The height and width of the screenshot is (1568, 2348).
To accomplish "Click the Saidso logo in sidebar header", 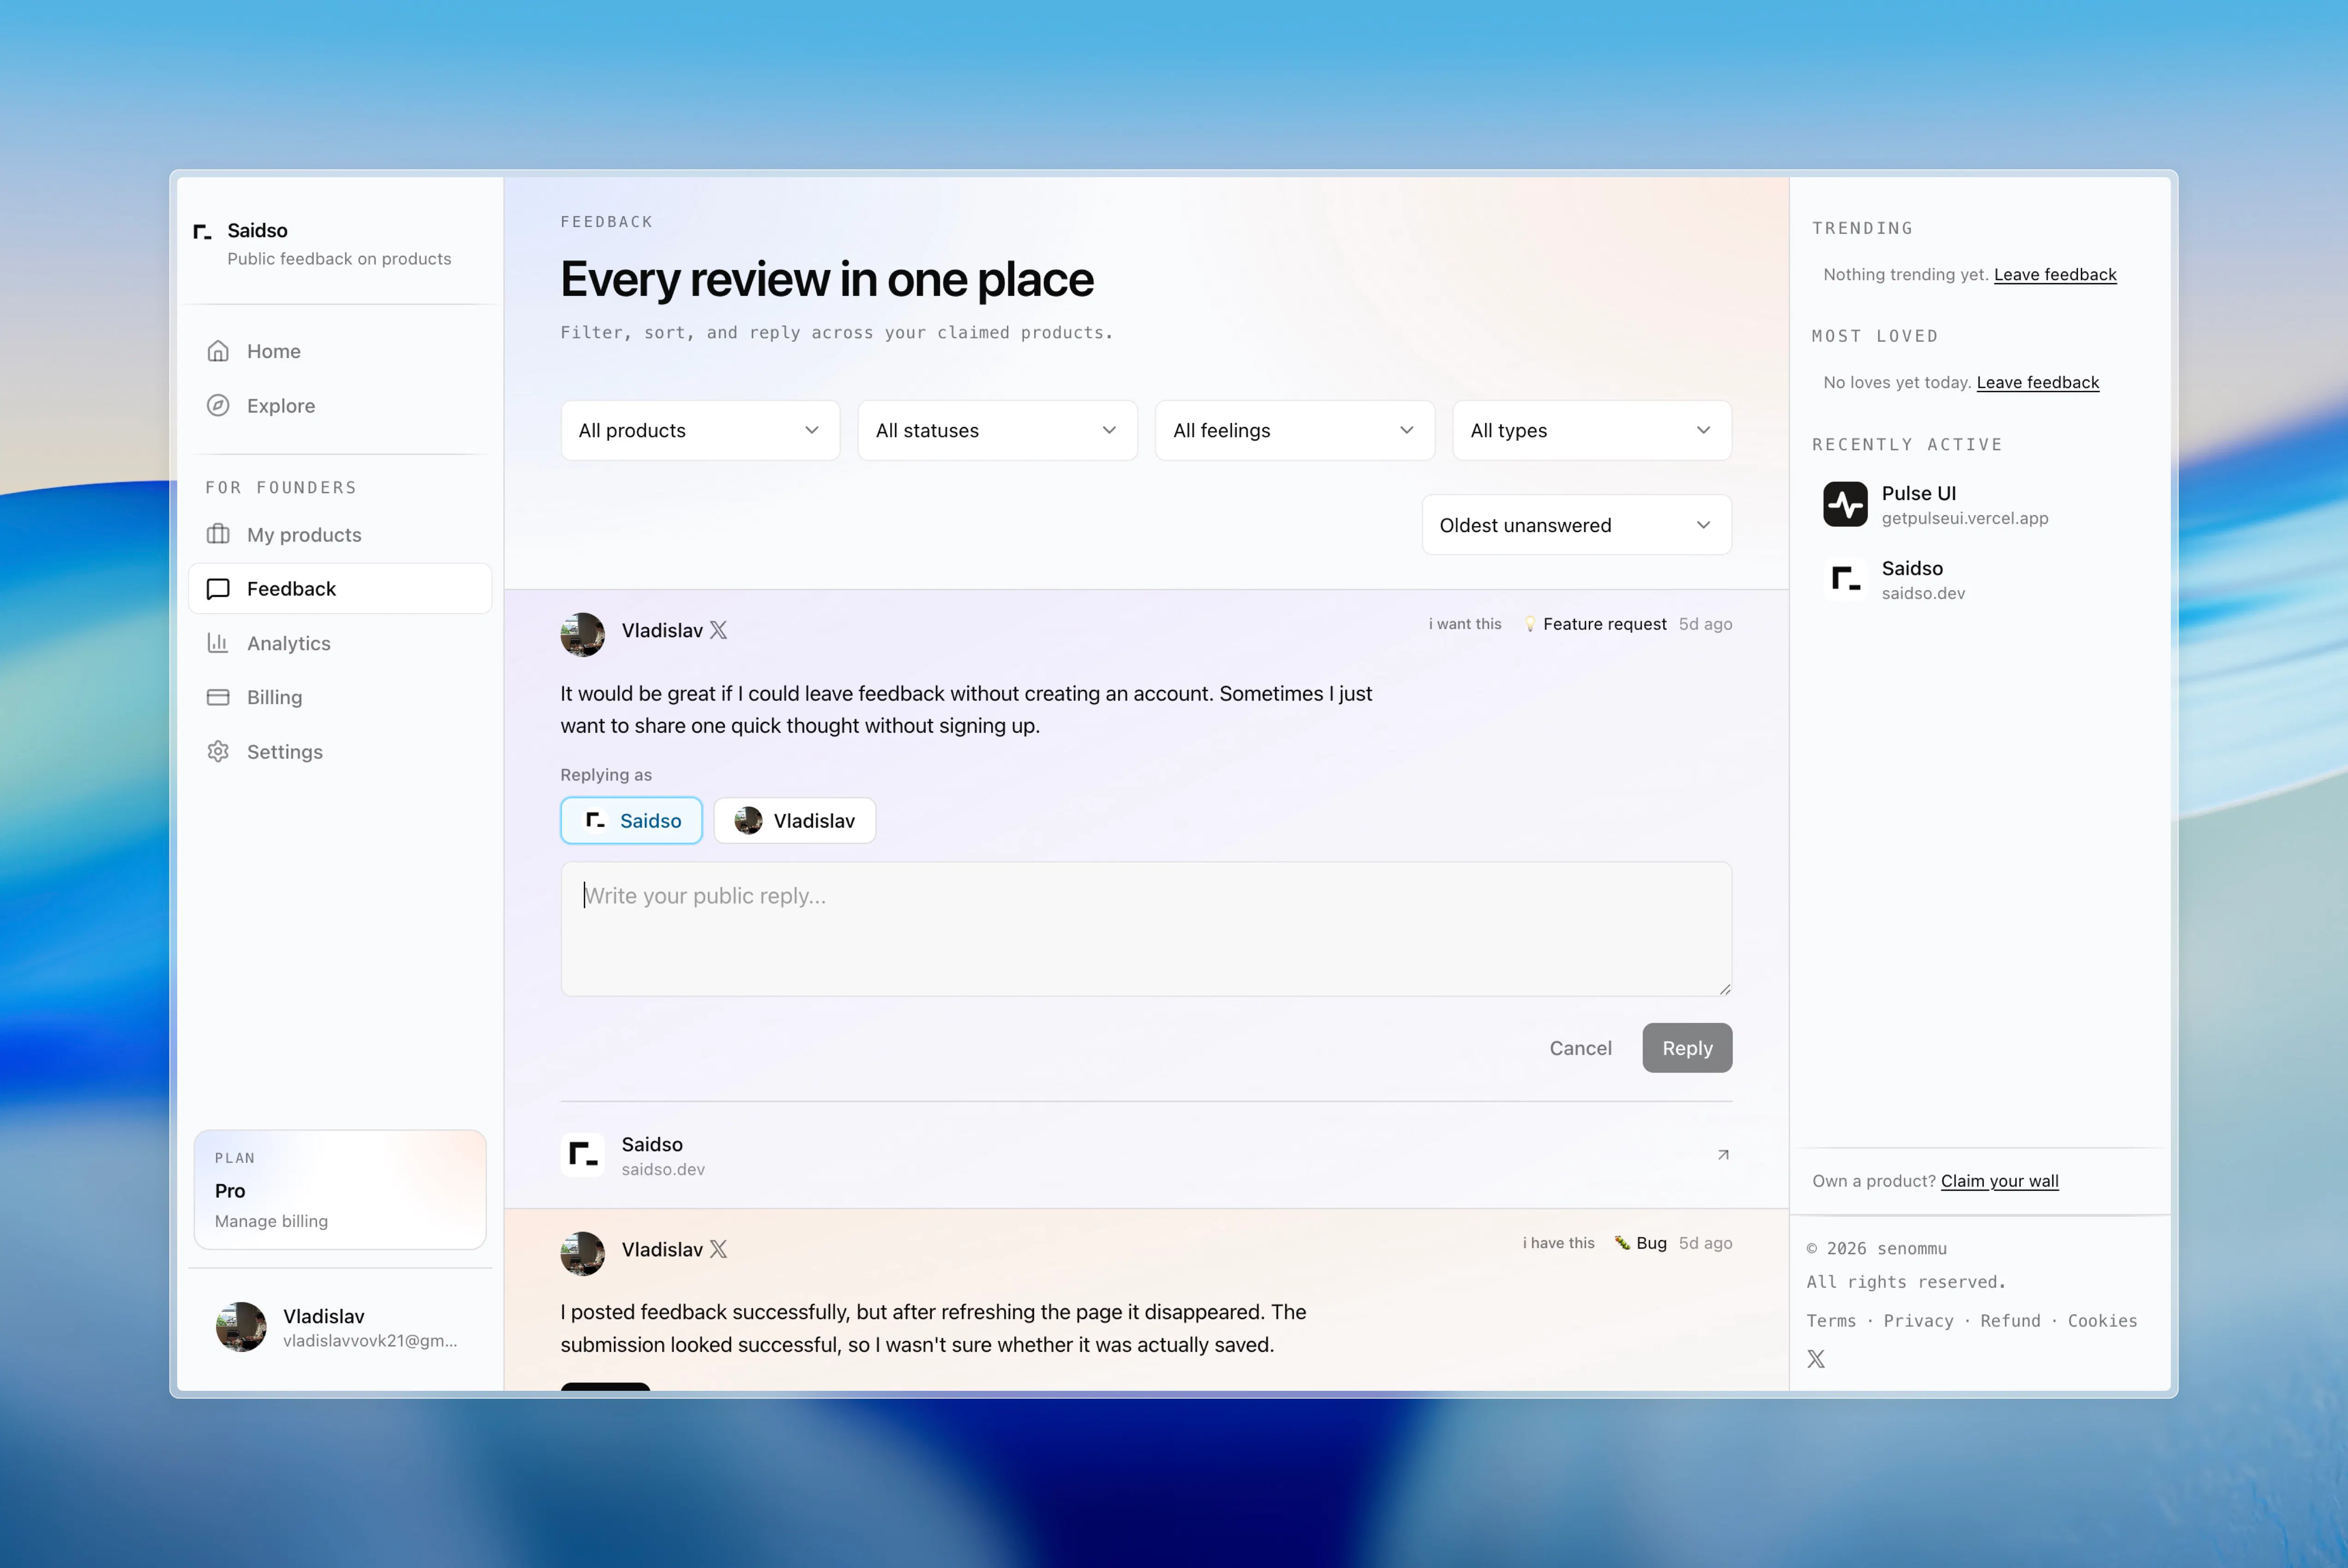I will click(x=202, y=232).
